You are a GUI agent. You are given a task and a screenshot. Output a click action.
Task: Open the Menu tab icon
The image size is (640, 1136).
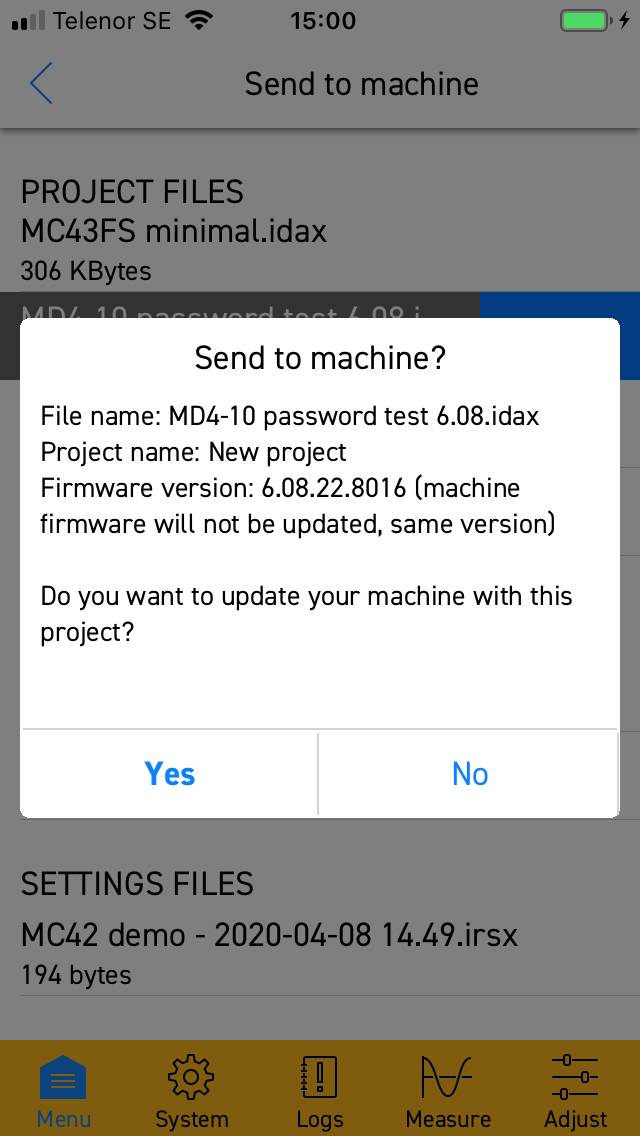(62, 1076)
